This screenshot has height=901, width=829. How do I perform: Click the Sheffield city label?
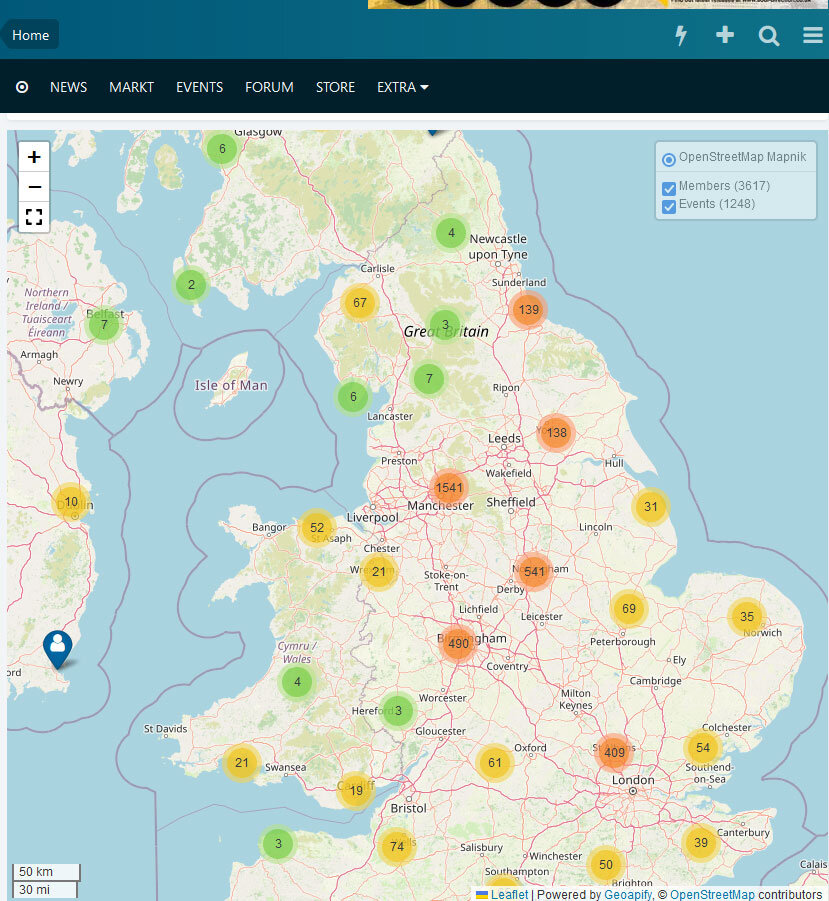[x=511, y=502]
